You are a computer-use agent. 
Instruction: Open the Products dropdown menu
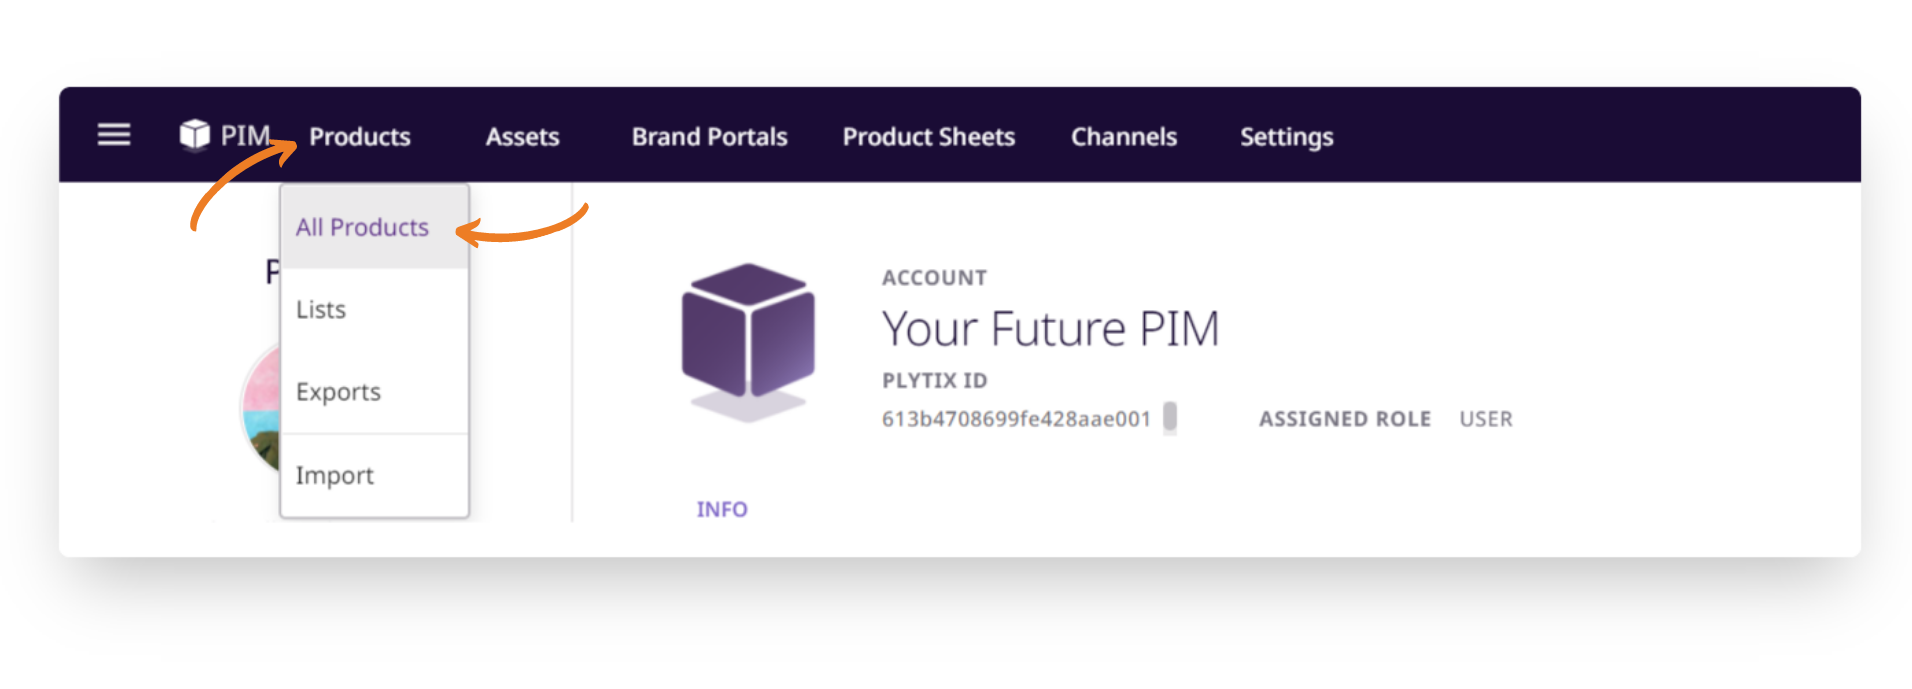(358, 137)
